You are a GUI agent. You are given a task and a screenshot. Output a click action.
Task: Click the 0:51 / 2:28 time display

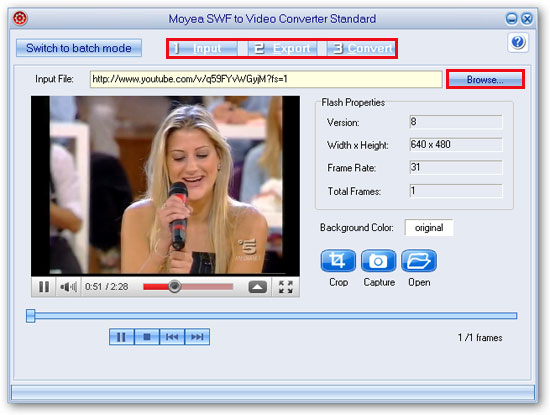point(106,287)
